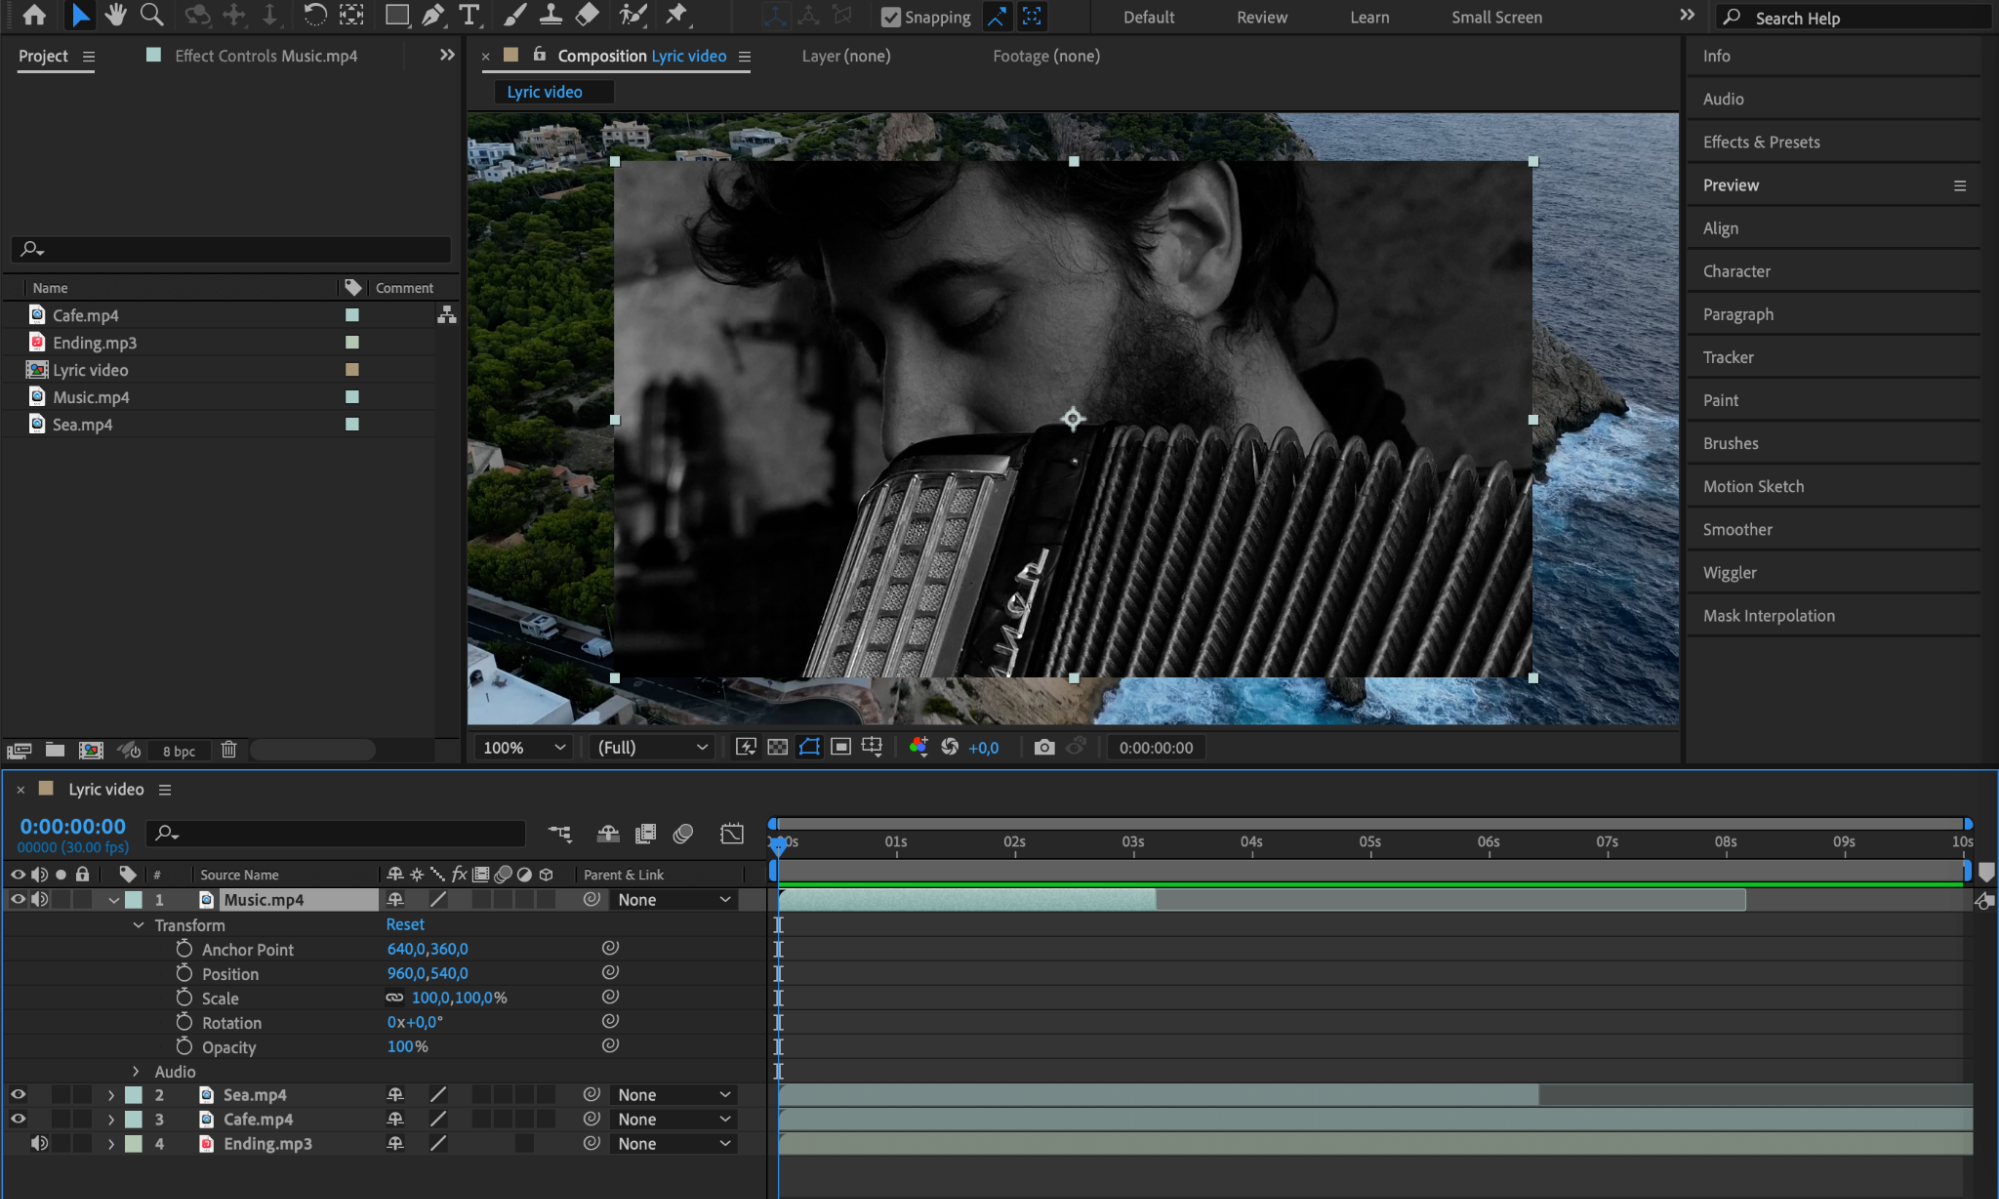Choose the Horizontal Type tool
Screen dimensions: 1999x1199
pyautogui.click(x=468, y=15)
